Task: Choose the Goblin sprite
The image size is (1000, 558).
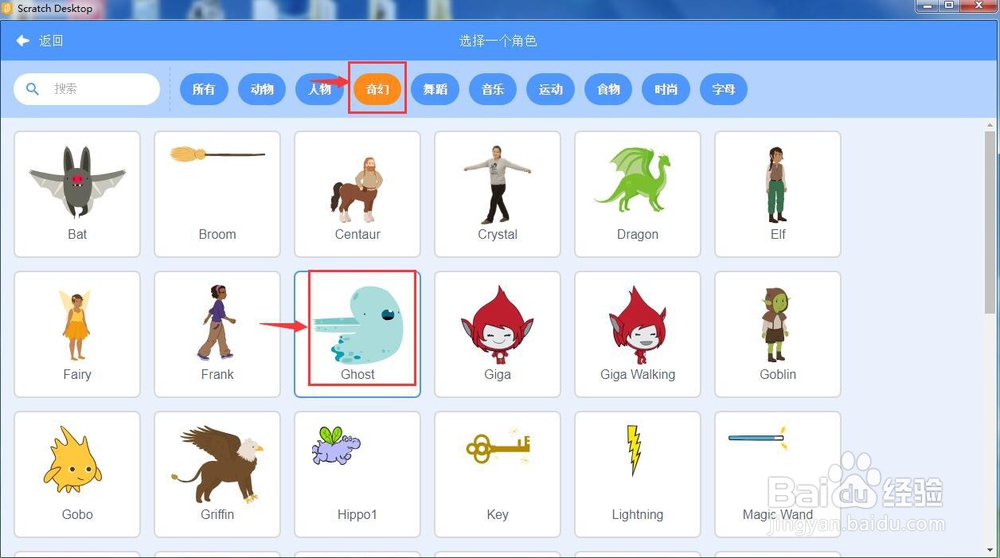Action: [x=778, y=334]
